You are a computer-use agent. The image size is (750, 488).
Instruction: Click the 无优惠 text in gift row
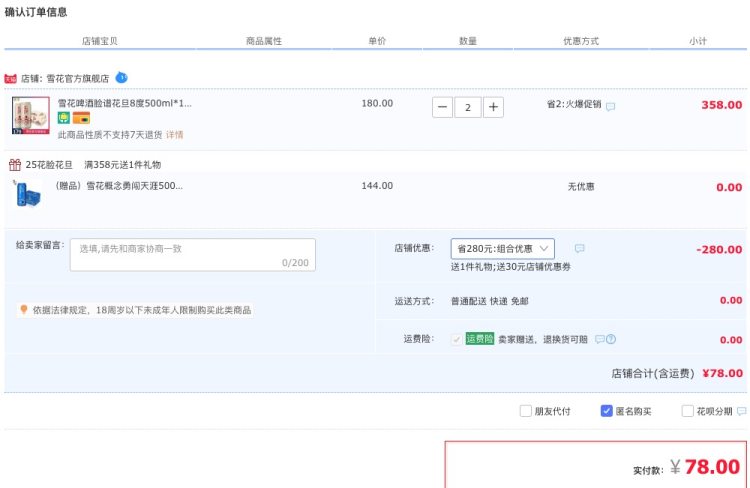pos(581,187)
